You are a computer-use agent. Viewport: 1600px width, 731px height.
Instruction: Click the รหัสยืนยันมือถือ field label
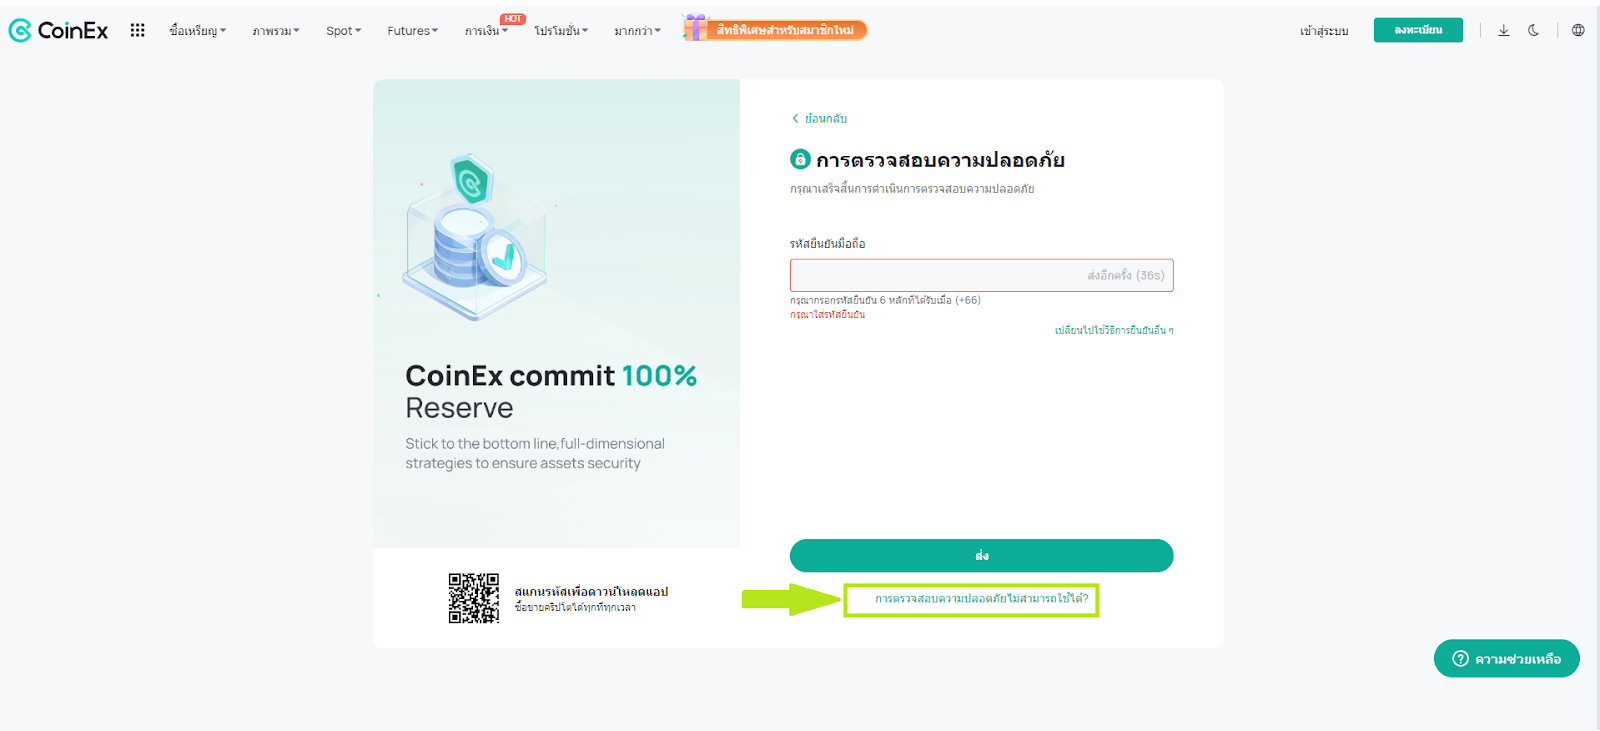(828, 243)
